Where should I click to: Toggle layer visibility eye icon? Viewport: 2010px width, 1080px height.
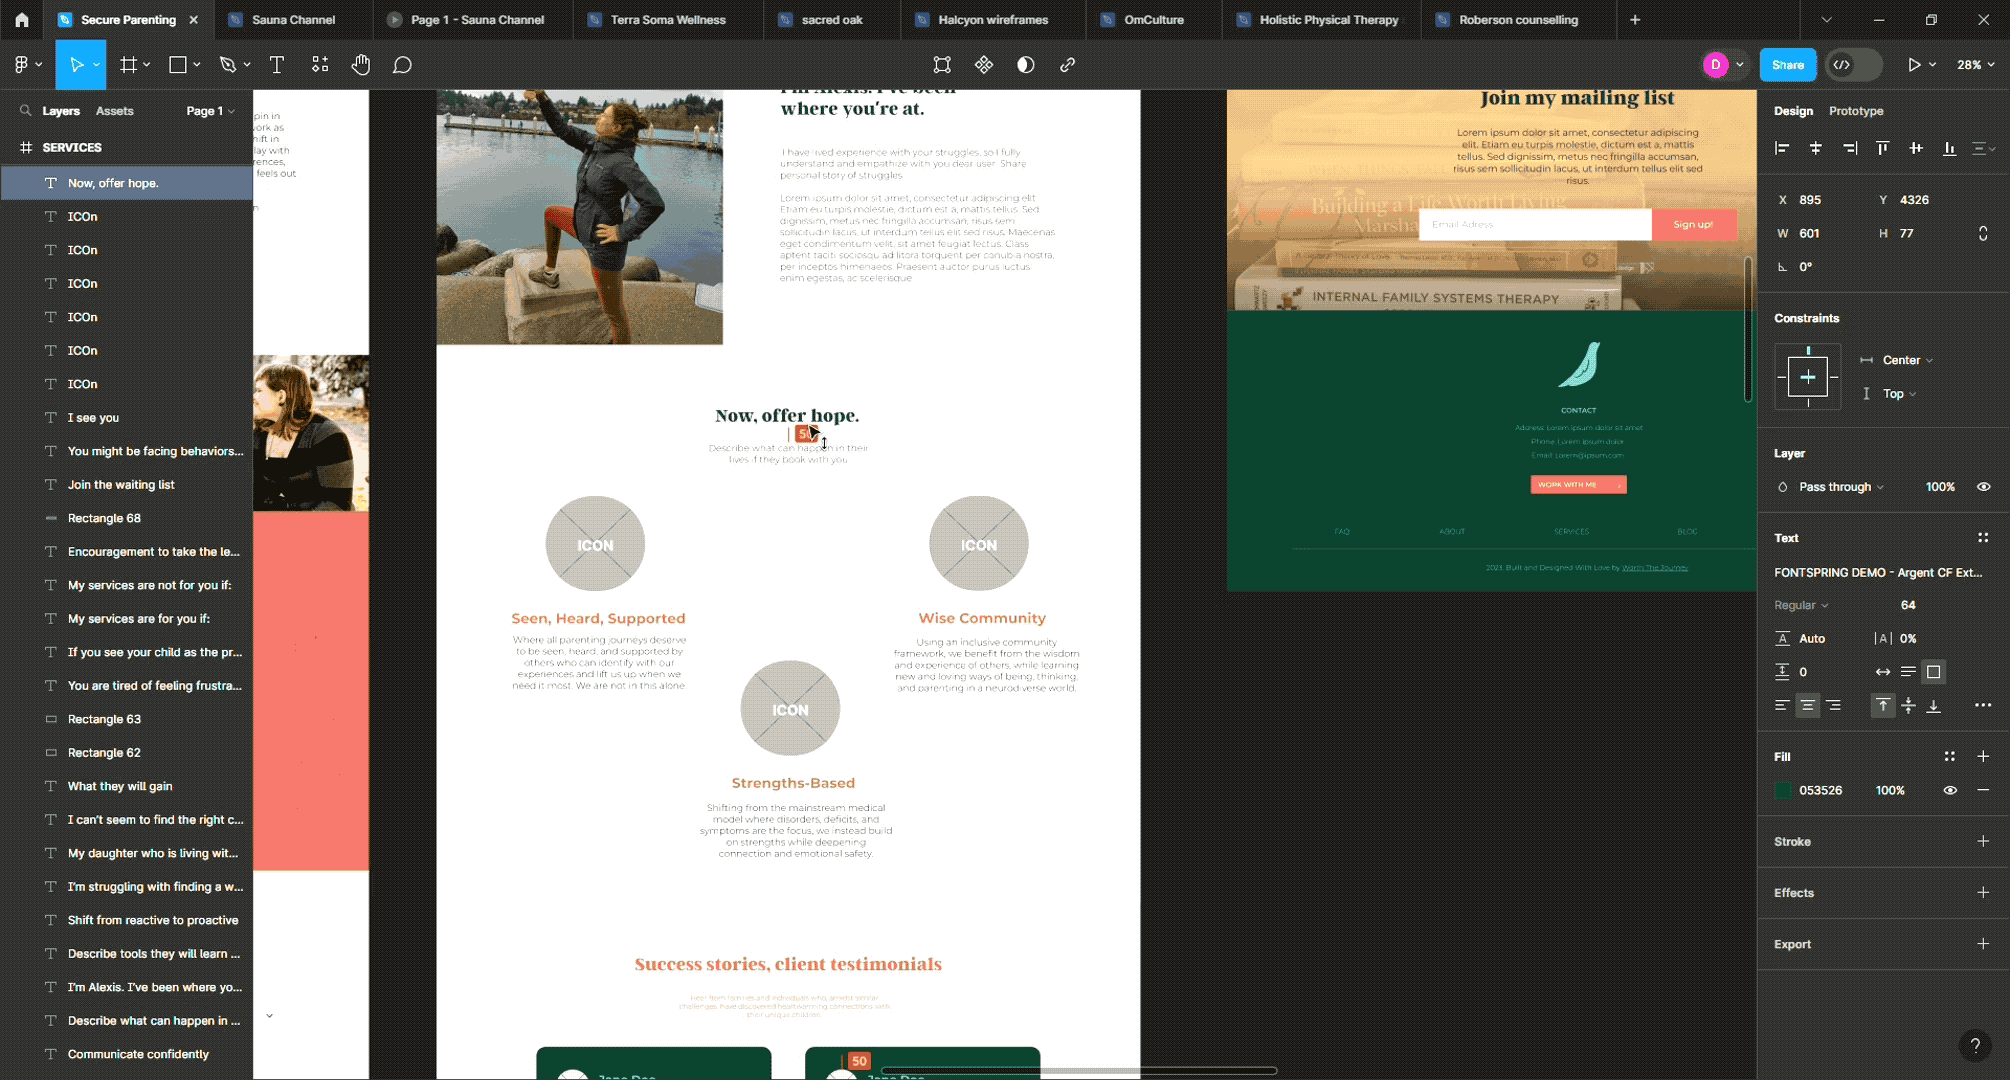coord(1983,487)
